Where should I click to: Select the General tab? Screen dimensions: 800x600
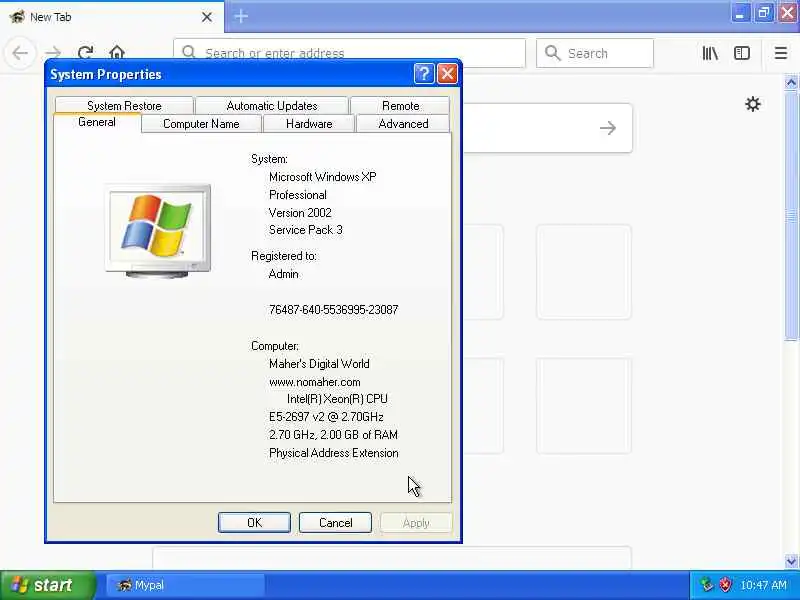[x=97, y=122]
